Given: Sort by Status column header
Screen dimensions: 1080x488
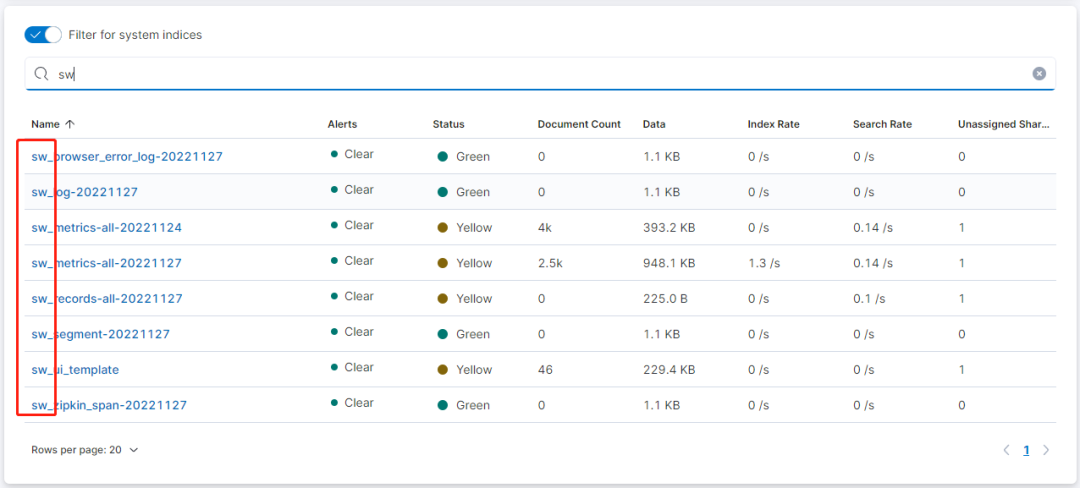Looking at the screenshot, I should point(448,124).
